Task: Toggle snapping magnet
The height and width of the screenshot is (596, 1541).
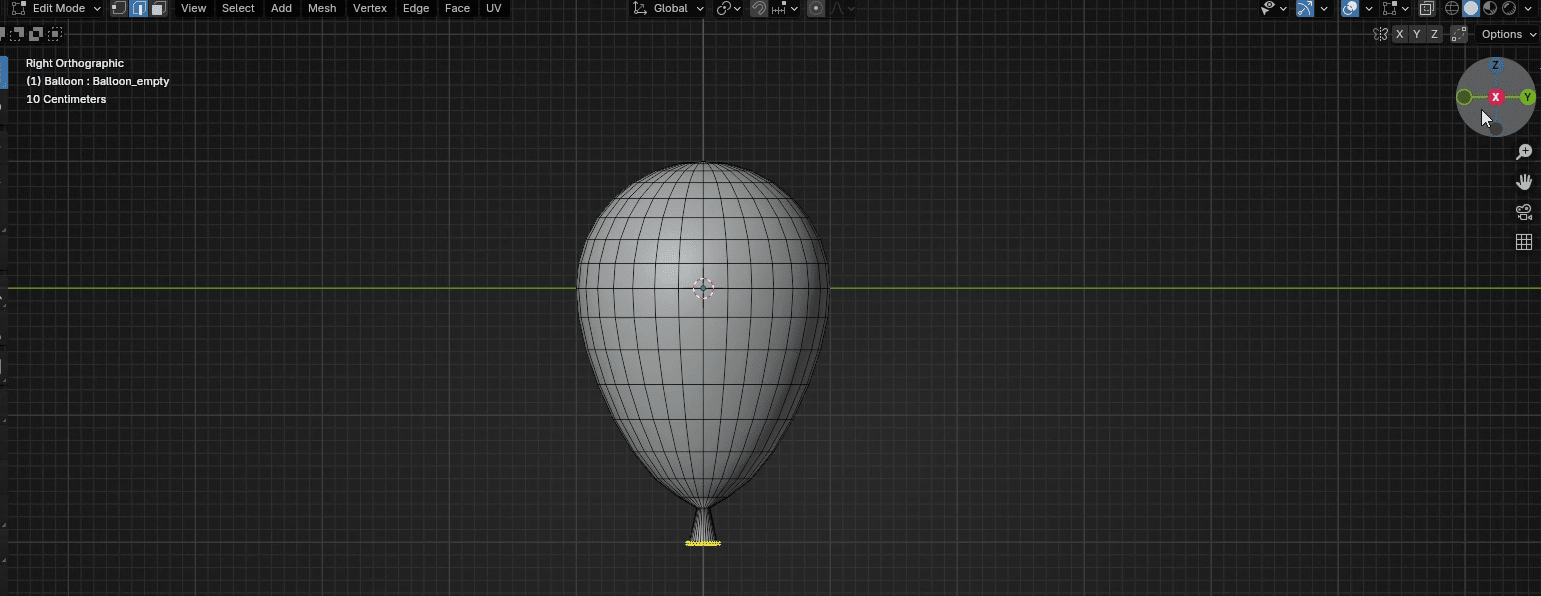Action: click(759, 8)
